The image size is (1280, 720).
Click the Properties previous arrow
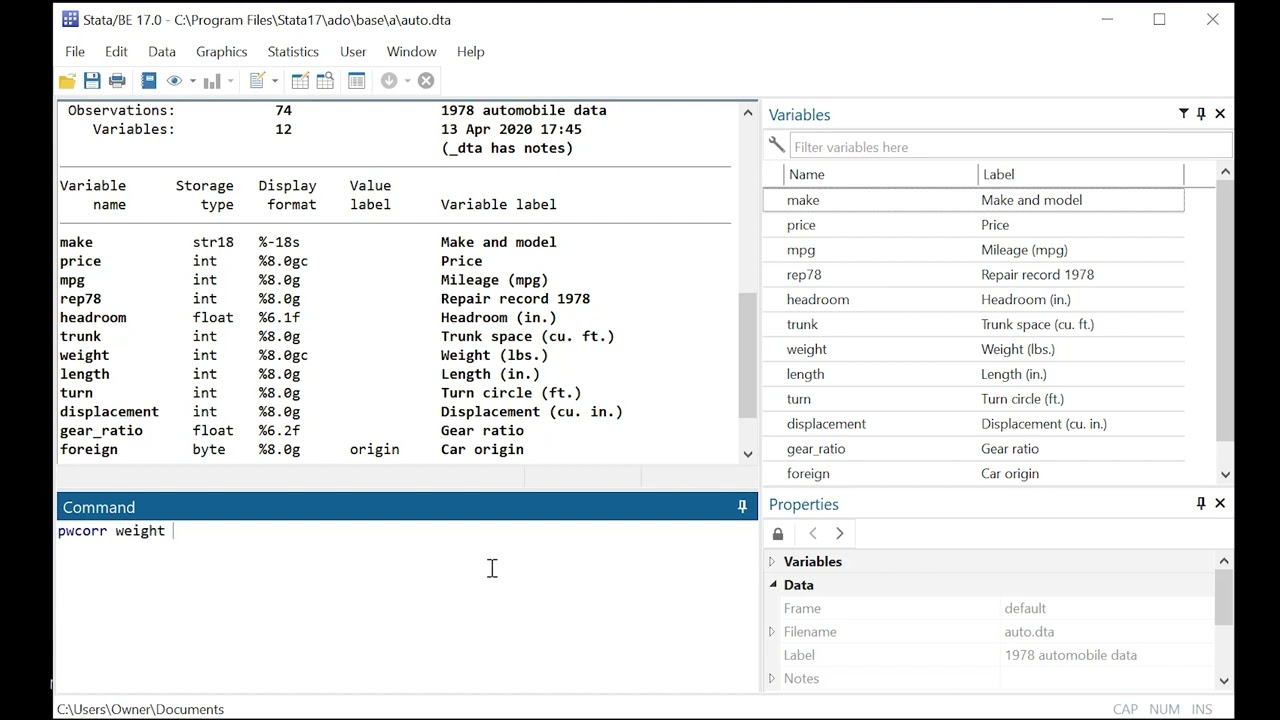tap(813, 534)
